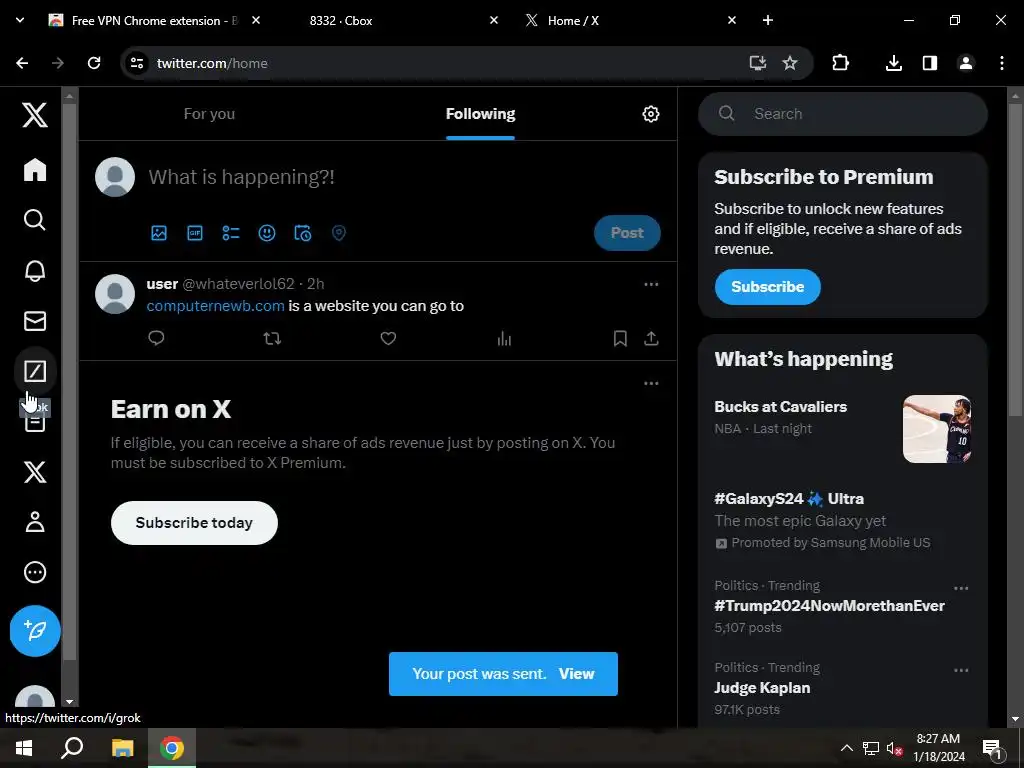The width and height of the screenshot is (1024, 768).
Task: Switch to Free VPN Chrome extension tab
Action: click(155, 20)
